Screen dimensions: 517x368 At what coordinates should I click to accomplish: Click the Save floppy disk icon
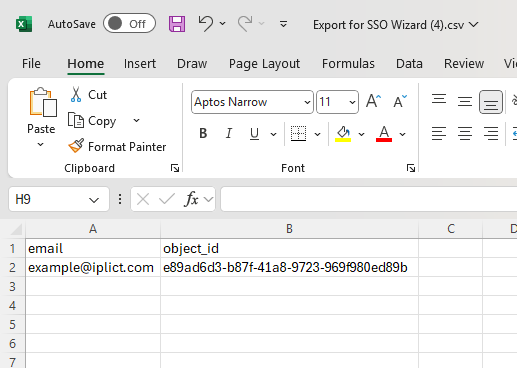pyautogui.click(x=177, y=24)
